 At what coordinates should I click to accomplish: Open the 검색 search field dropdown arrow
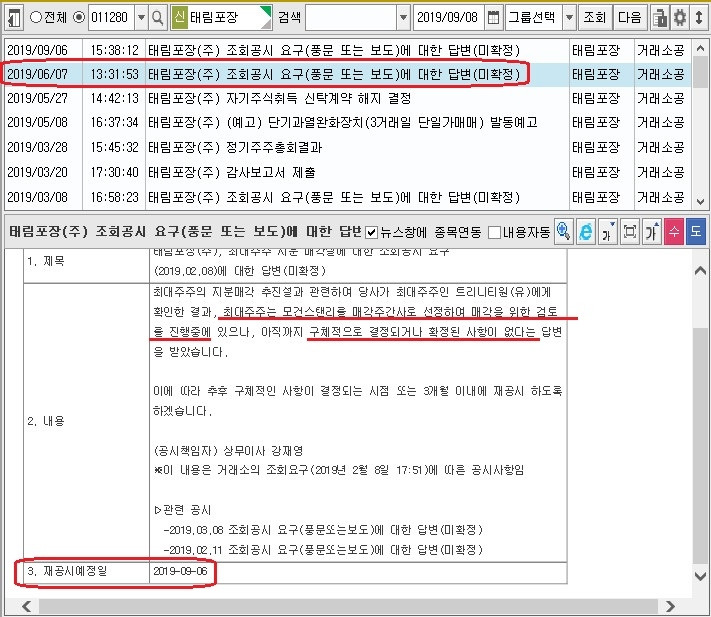[x=403, y=18]
